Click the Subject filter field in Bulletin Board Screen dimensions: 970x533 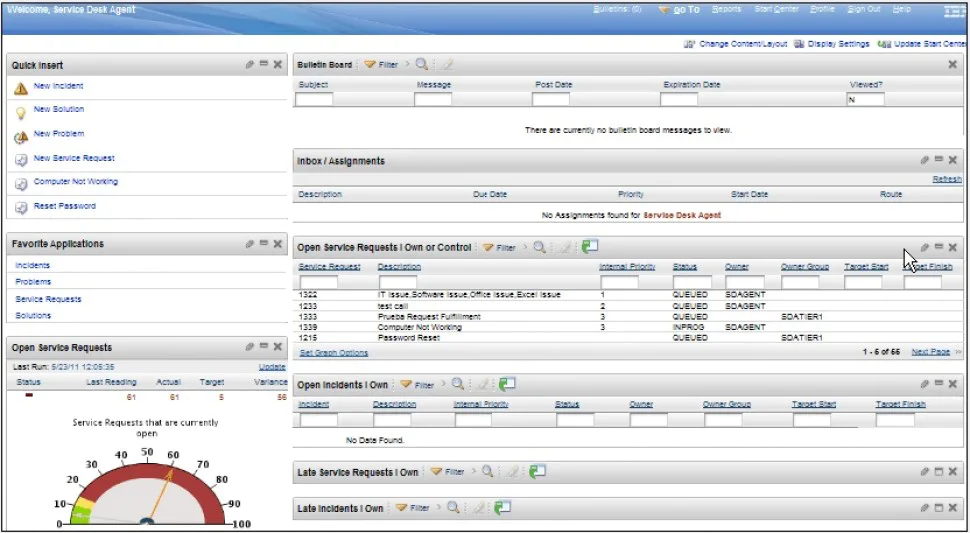click(x=315, y=99)
